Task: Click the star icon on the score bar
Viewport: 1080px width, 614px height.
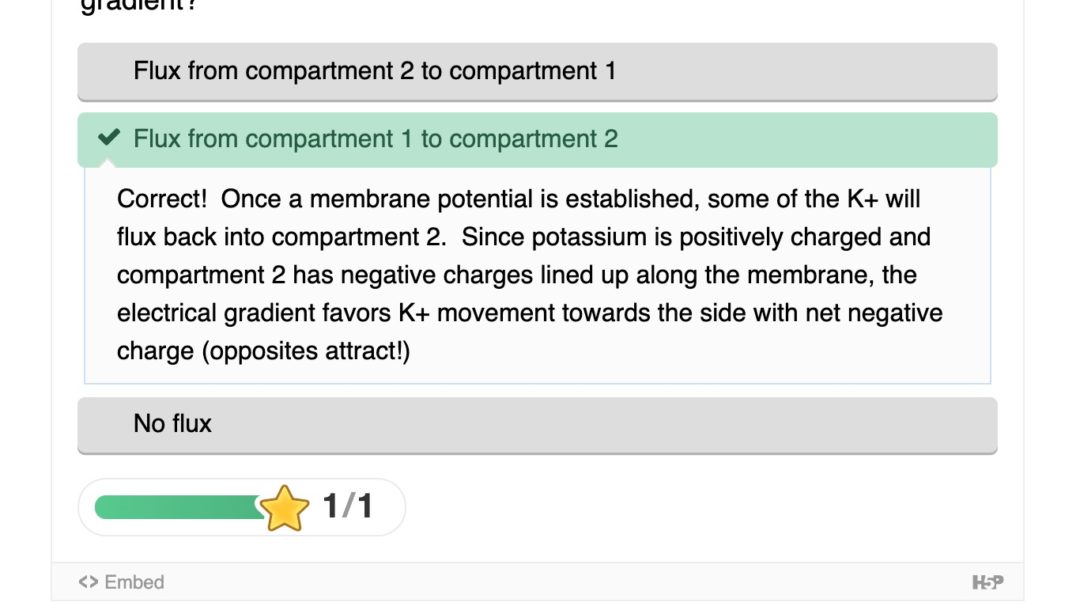Action: coord(285,507)
